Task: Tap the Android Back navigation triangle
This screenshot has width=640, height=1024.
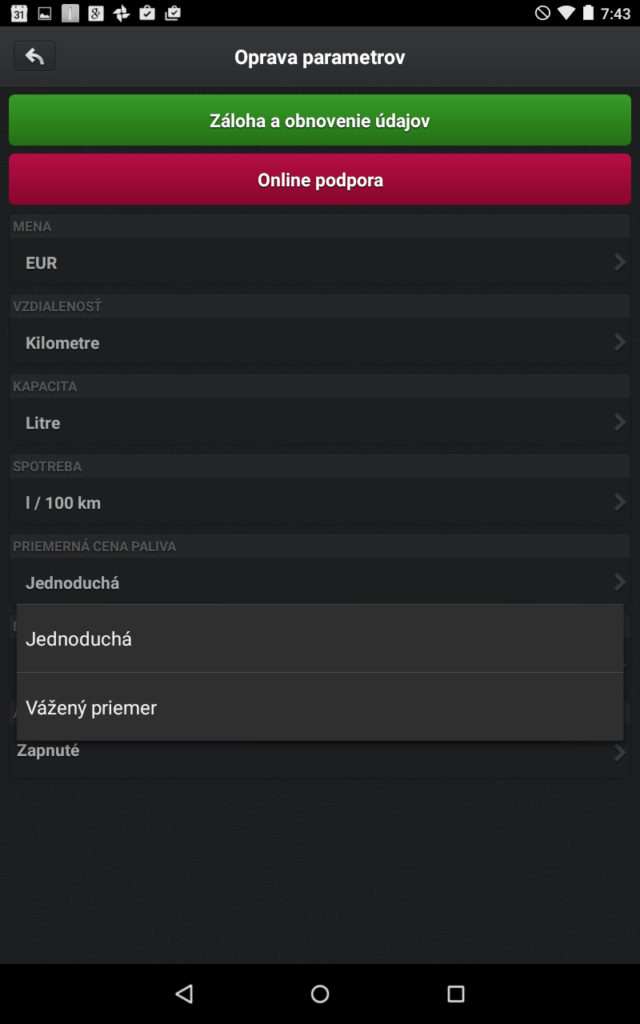Action: (x=184, y=993)
